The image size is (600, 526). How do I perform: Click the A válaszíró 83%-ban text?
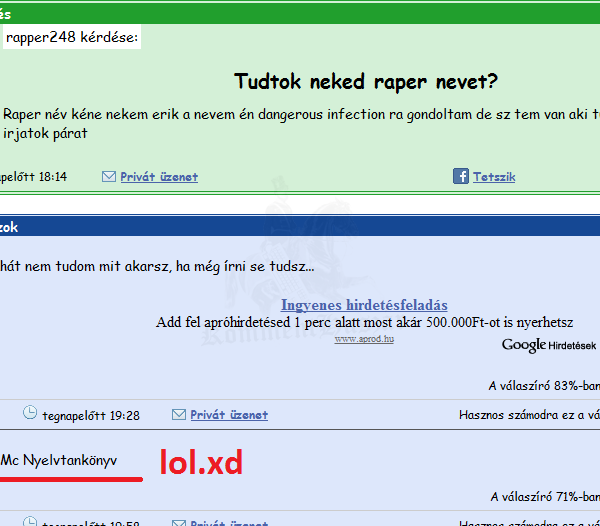(x=543, y=385)
